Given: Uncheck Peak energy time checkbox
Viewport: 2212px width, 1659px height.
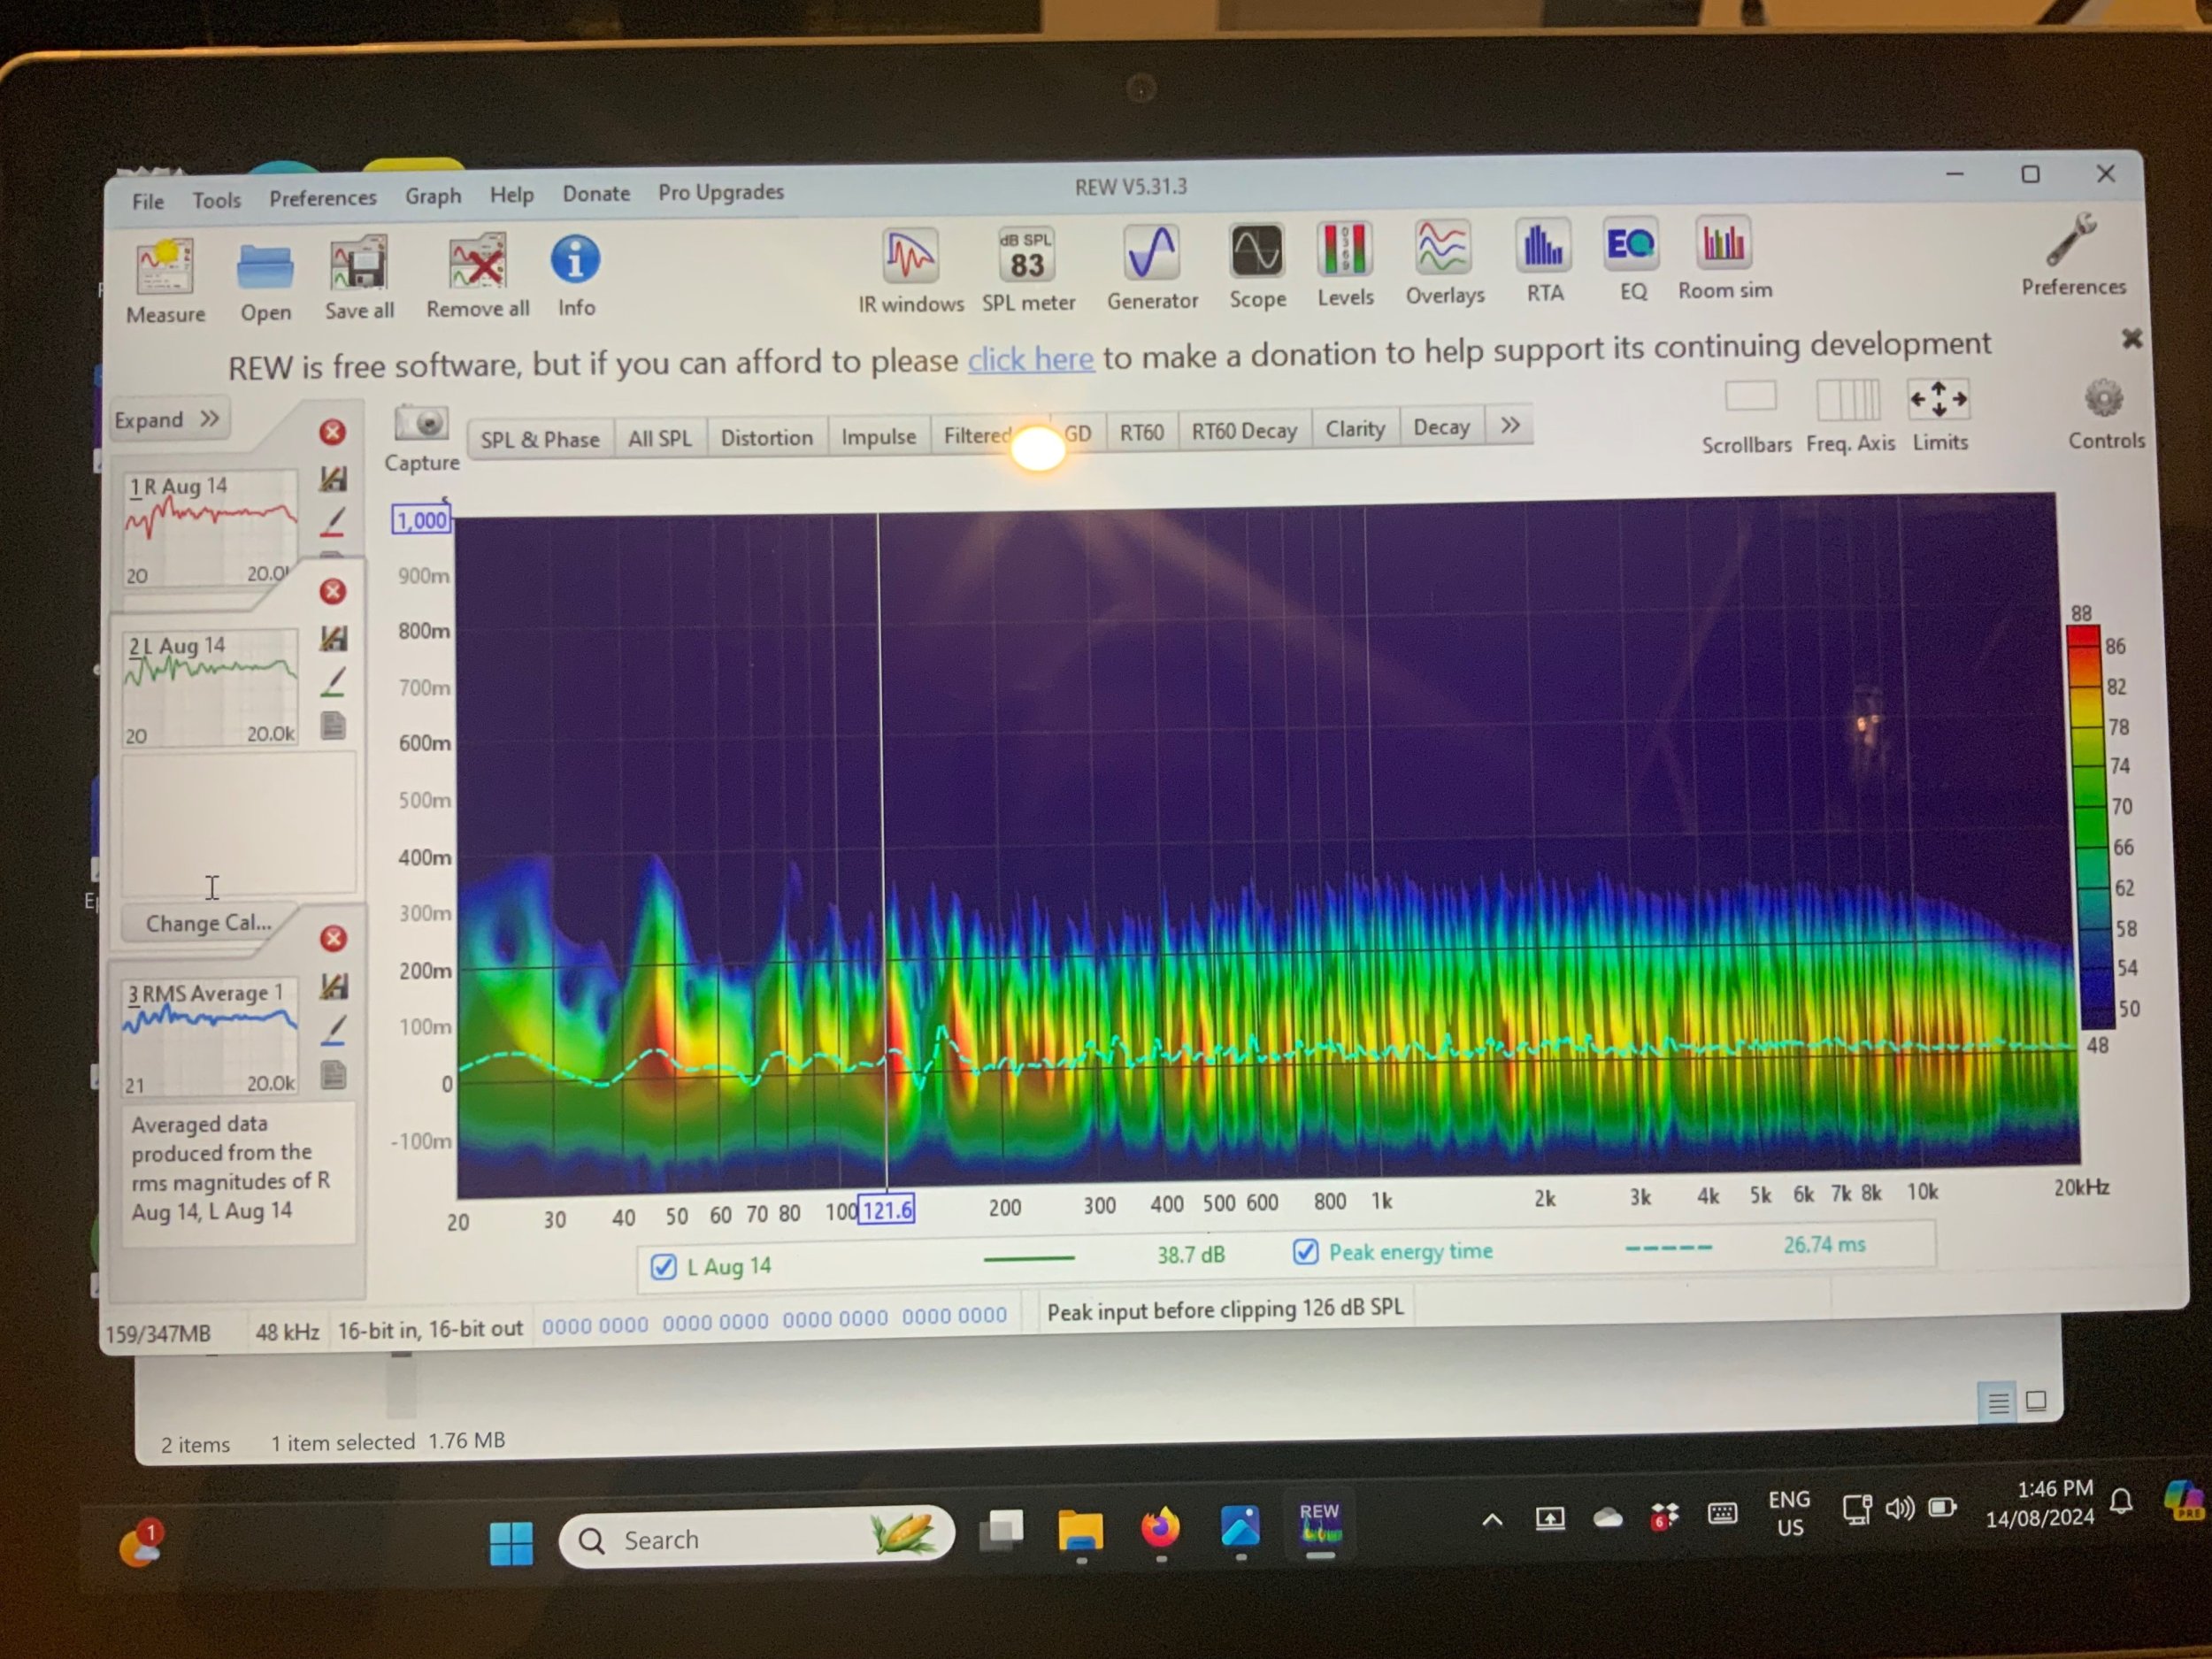Looking at the screenshot, I should 1305,1252.
